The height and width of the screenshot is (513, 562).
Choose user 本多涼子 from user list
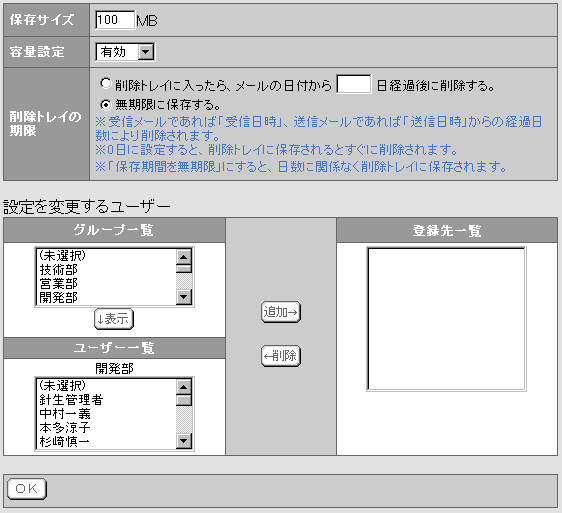[x=106, y=428]
